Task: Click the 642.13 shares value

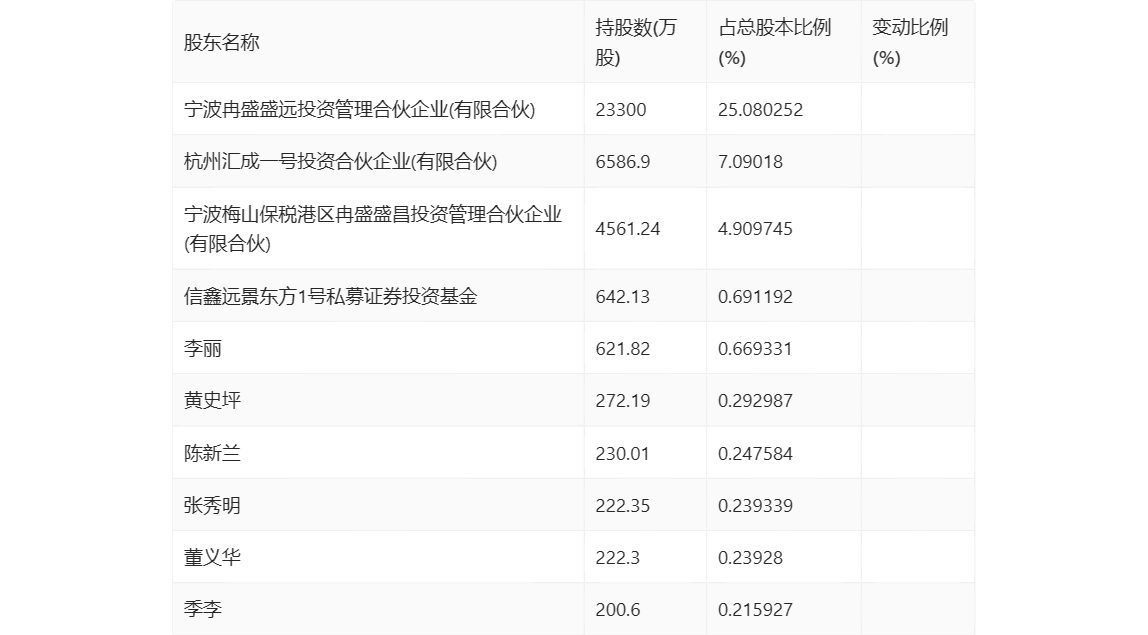Action: [x=622, y=297]
